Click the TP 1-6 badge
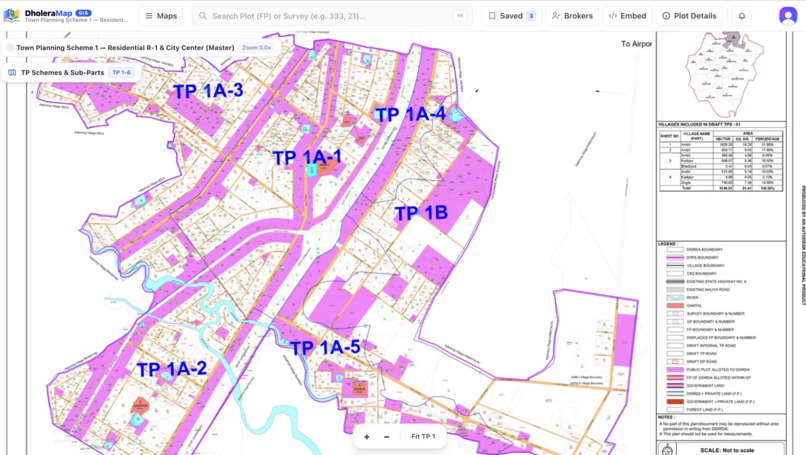This screenshot has height=455, width=806. click(122, 72)
